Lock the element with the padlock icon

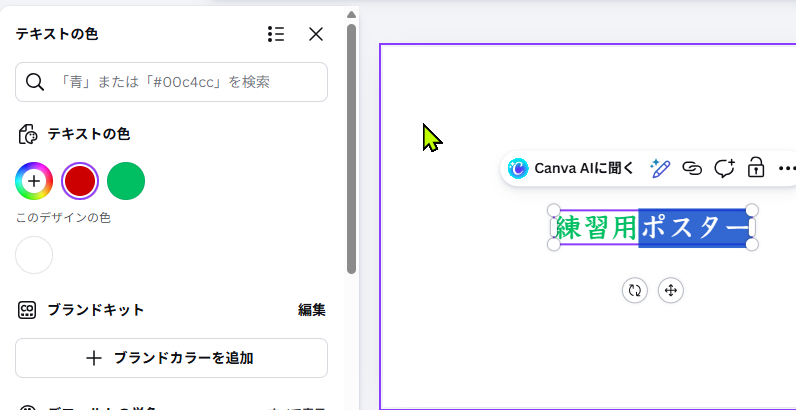tap(756, 167)
